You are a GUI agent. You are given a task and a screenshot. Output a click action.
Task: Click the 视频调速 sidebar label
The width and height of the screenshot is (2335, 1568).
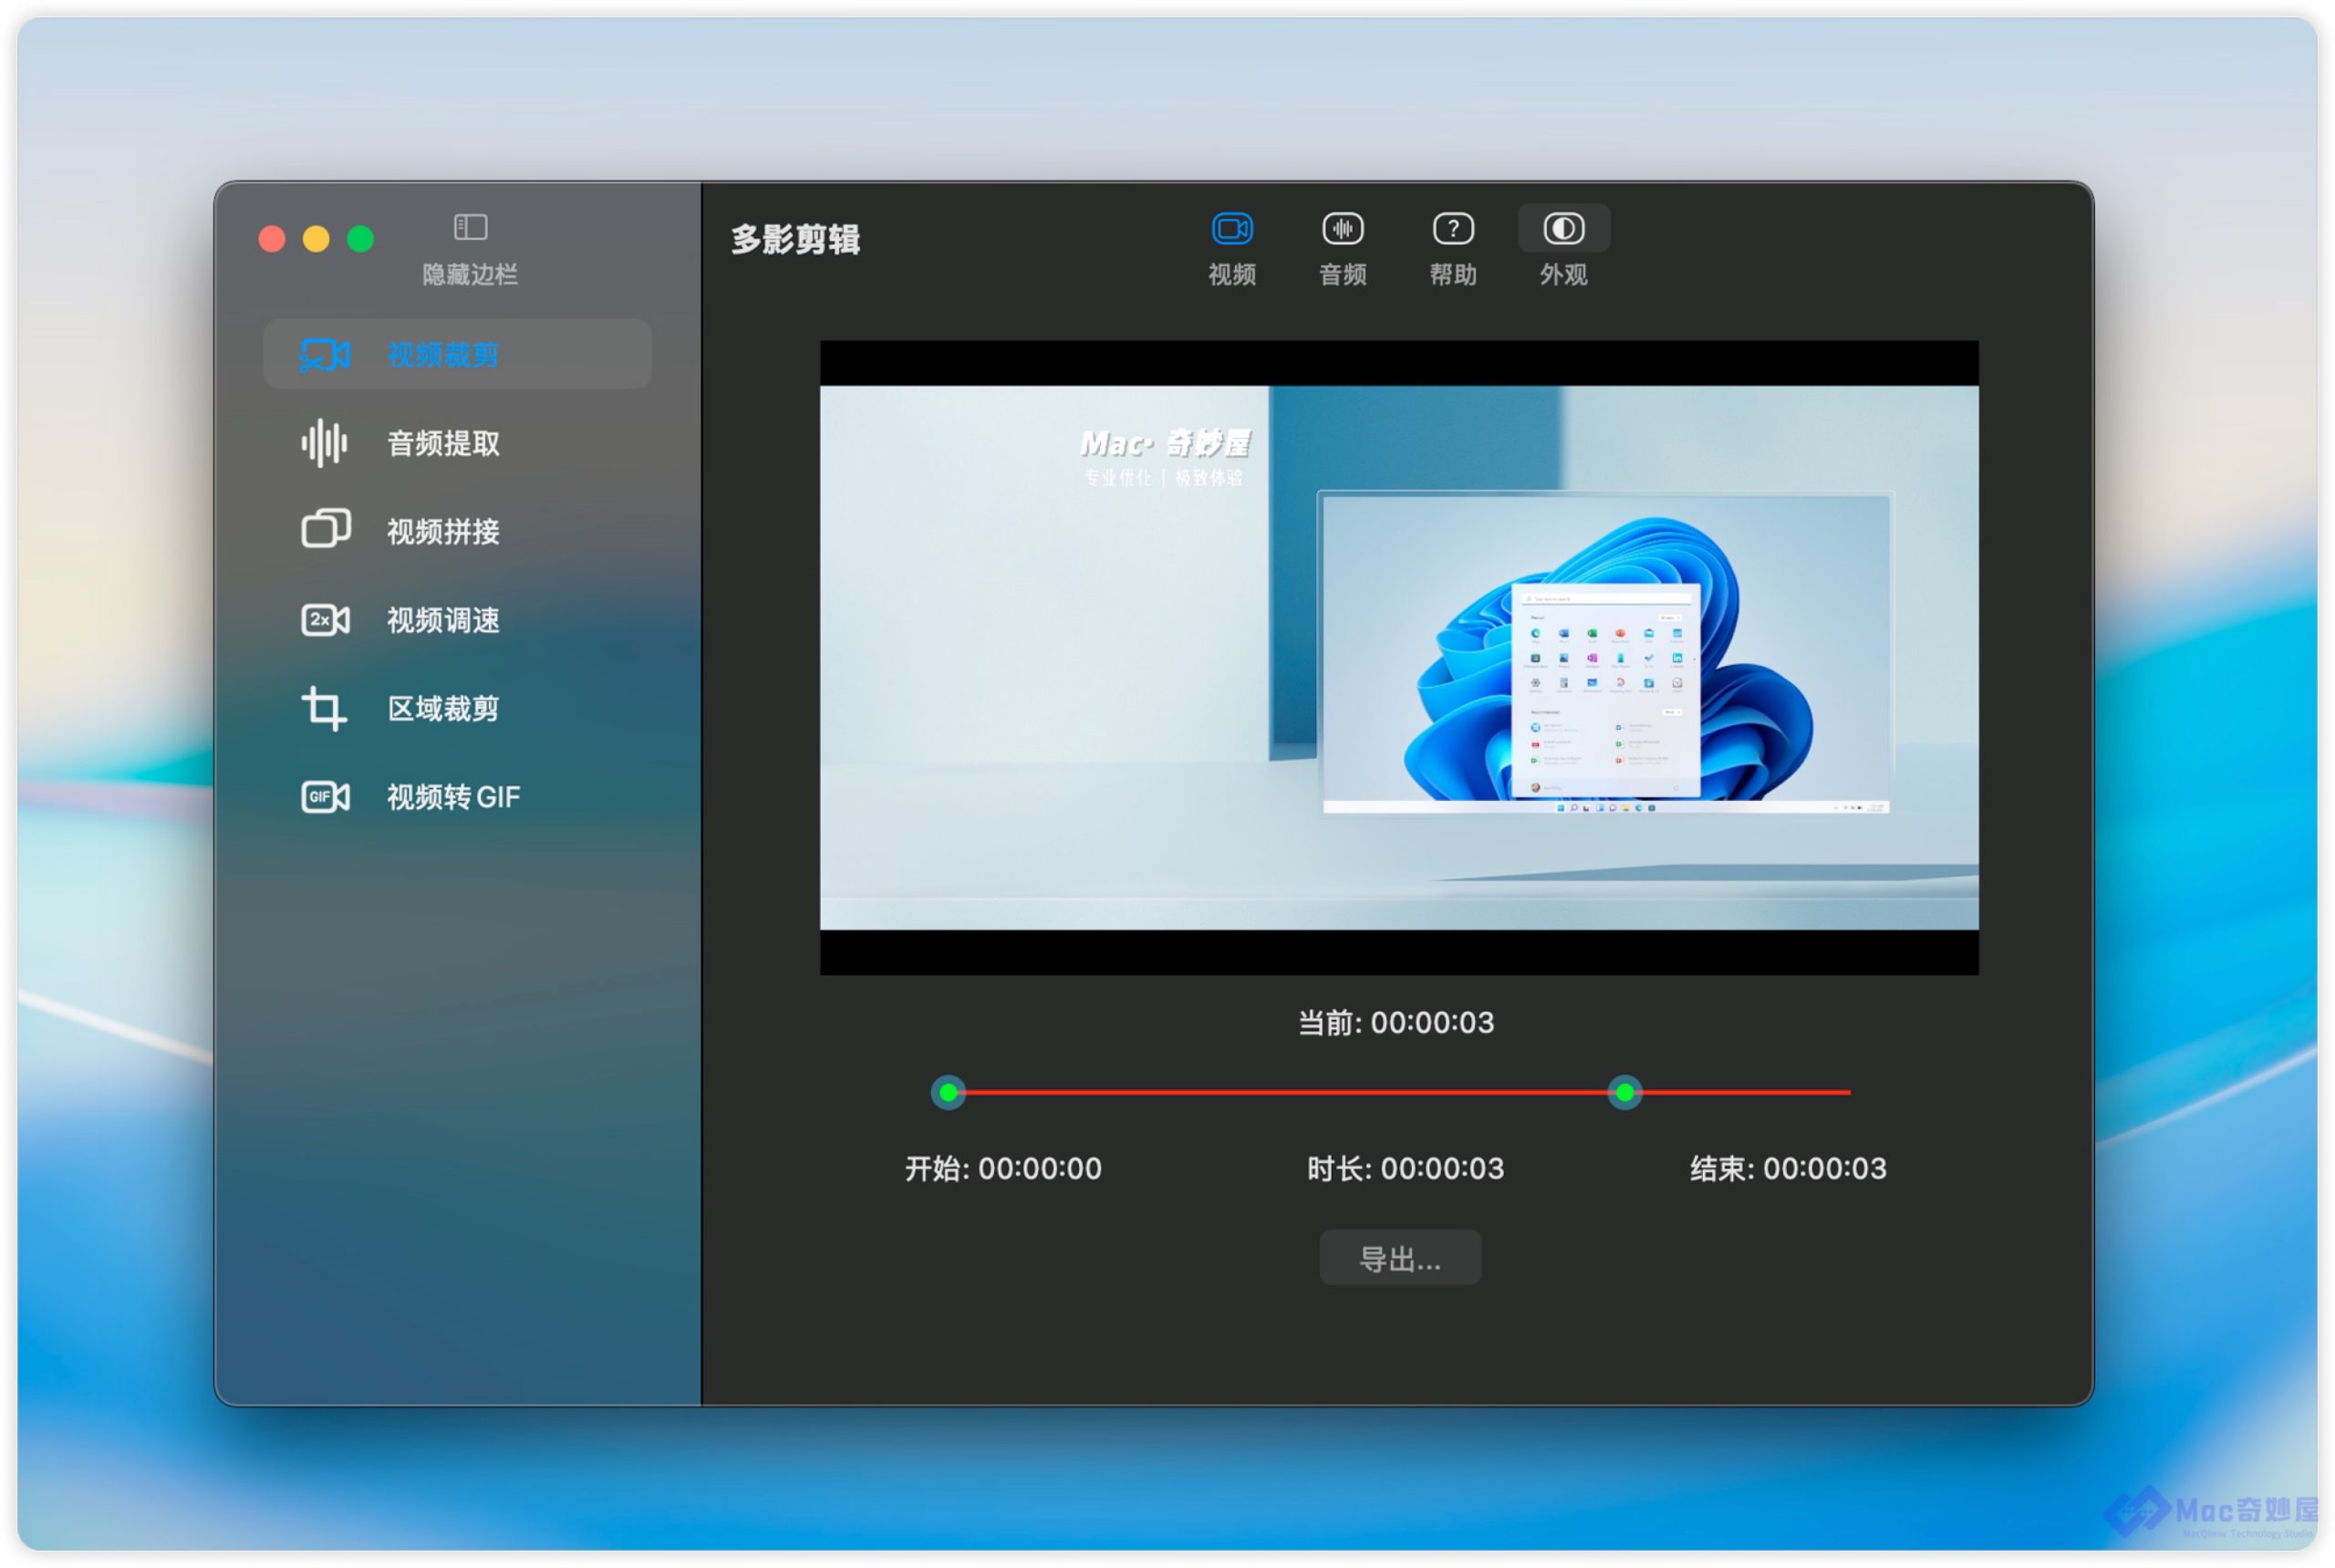[x=443, y=620]
